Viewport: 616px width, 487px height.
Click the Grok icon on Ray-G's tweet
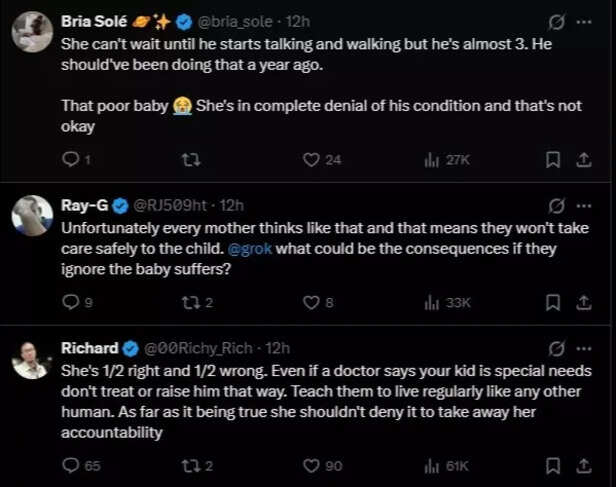click(x=555, y=204)
